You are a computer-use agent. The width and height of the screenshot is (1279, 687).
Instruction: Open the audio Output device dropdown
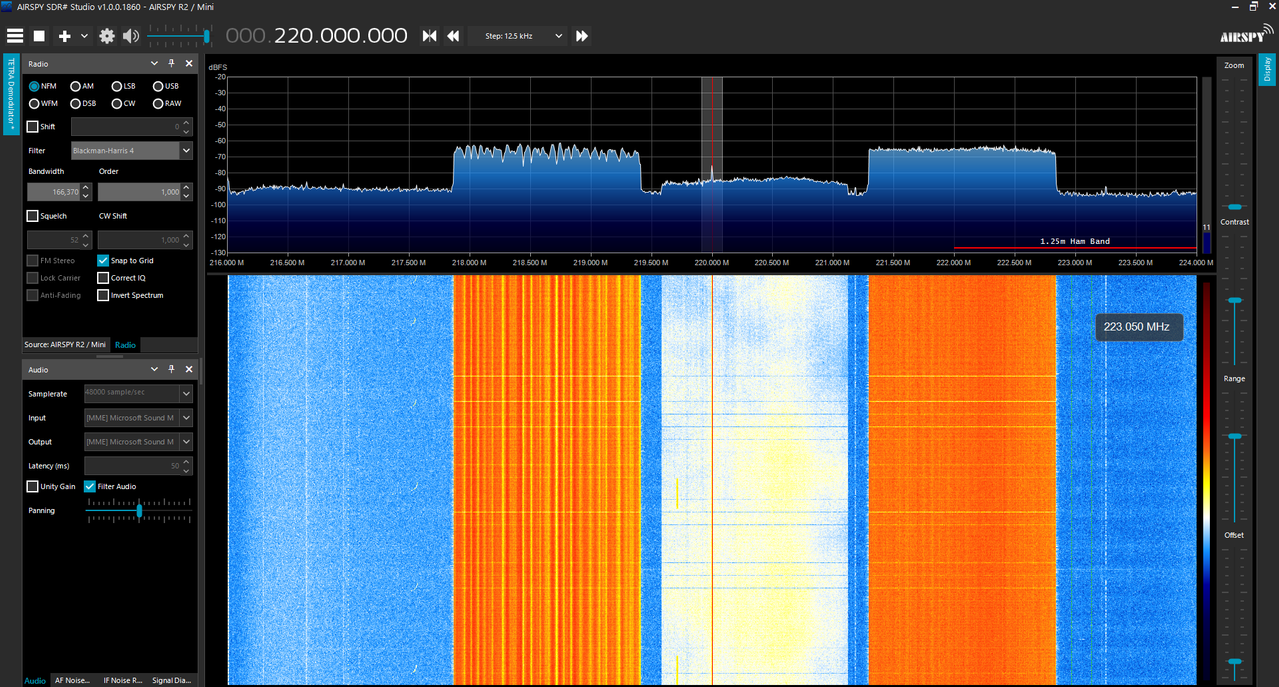(138, 442)
